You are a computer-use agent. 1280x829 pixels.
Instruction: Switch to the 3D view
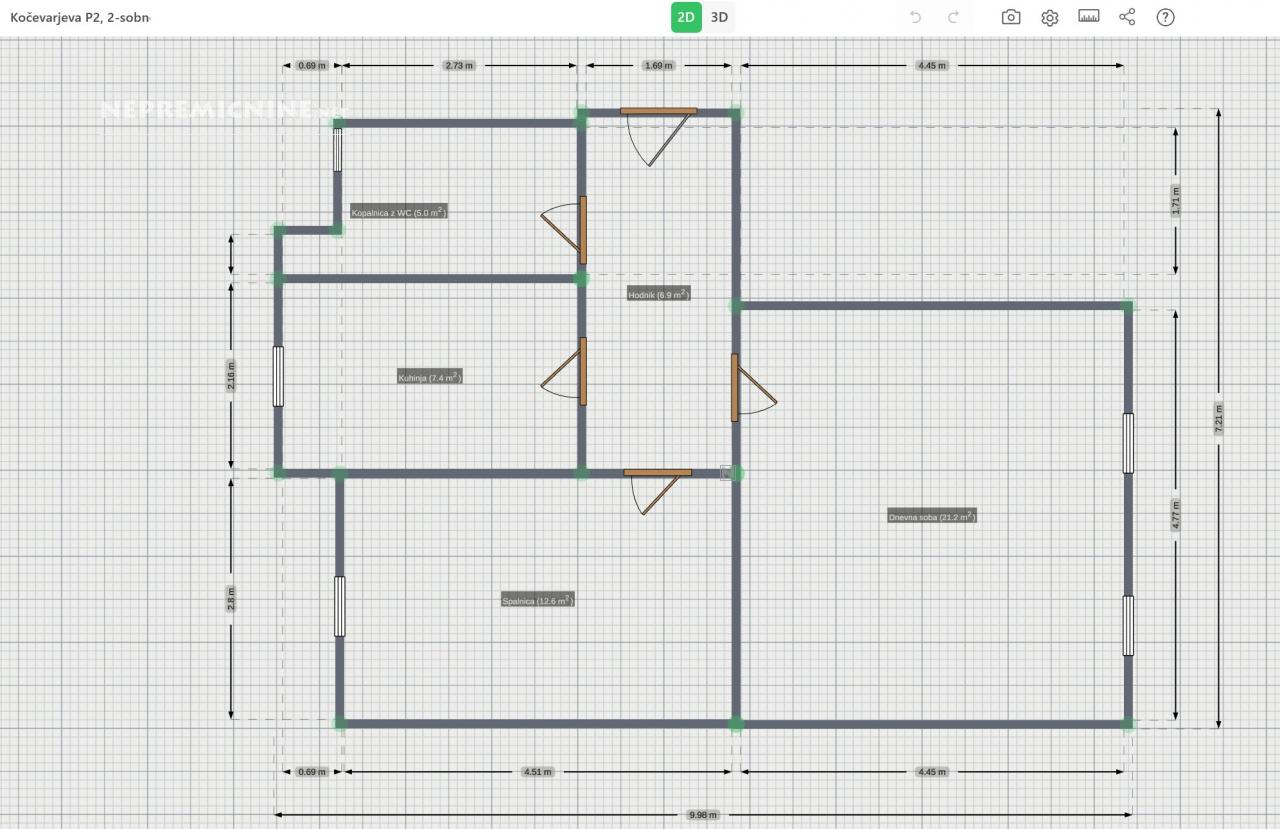(x=719, y=17)
